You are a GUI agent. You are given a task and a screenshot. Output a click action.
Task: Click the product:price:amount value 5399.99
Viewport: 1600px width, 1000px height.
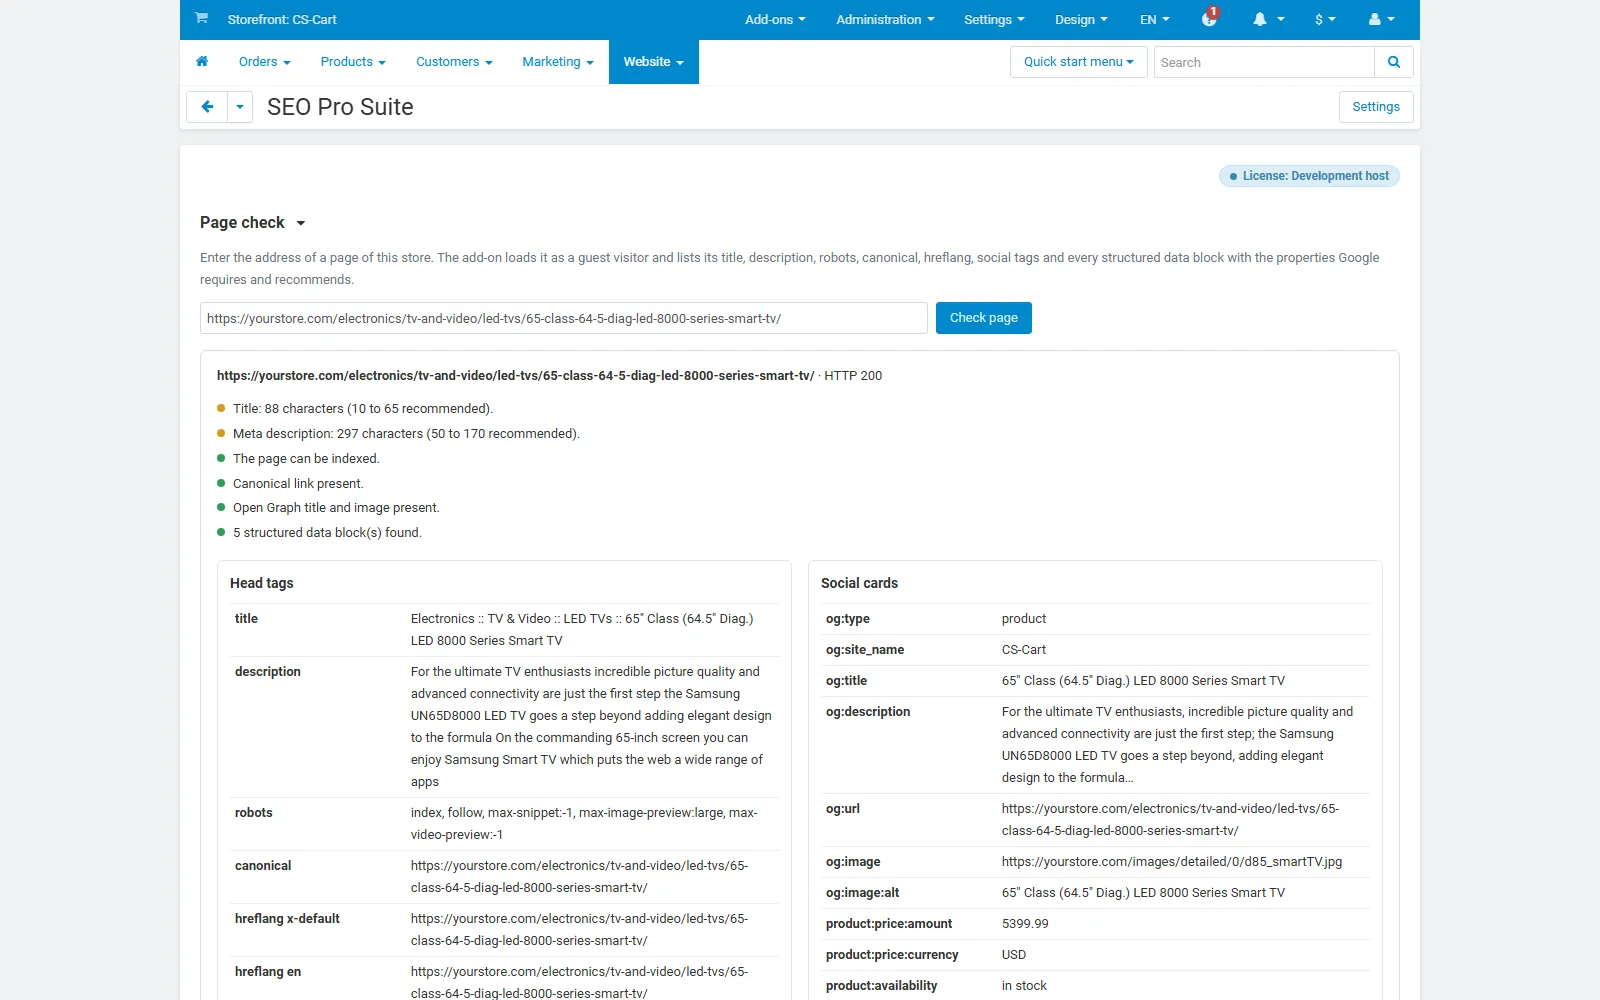[x=1025, y=924]
